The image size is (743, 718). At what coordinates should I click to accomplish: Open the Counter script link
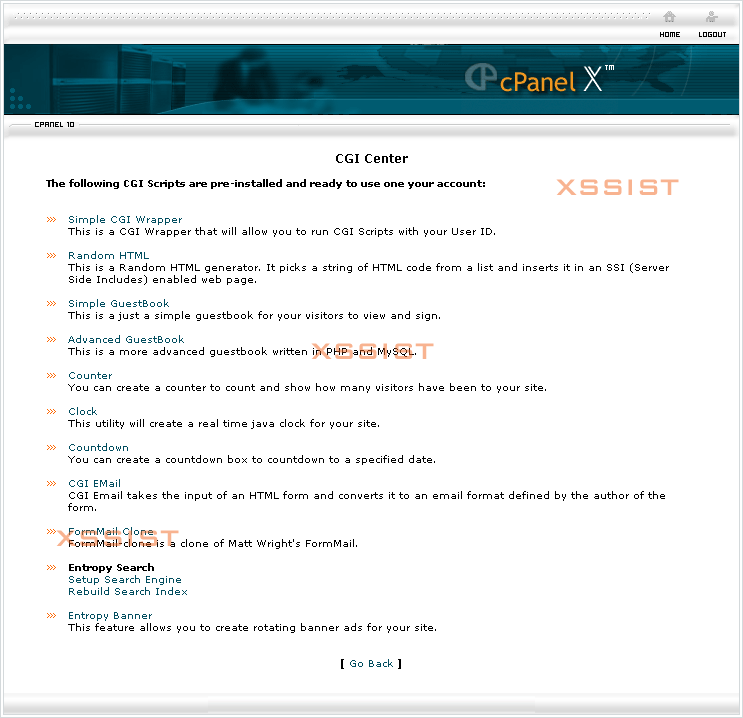point(90,375)
